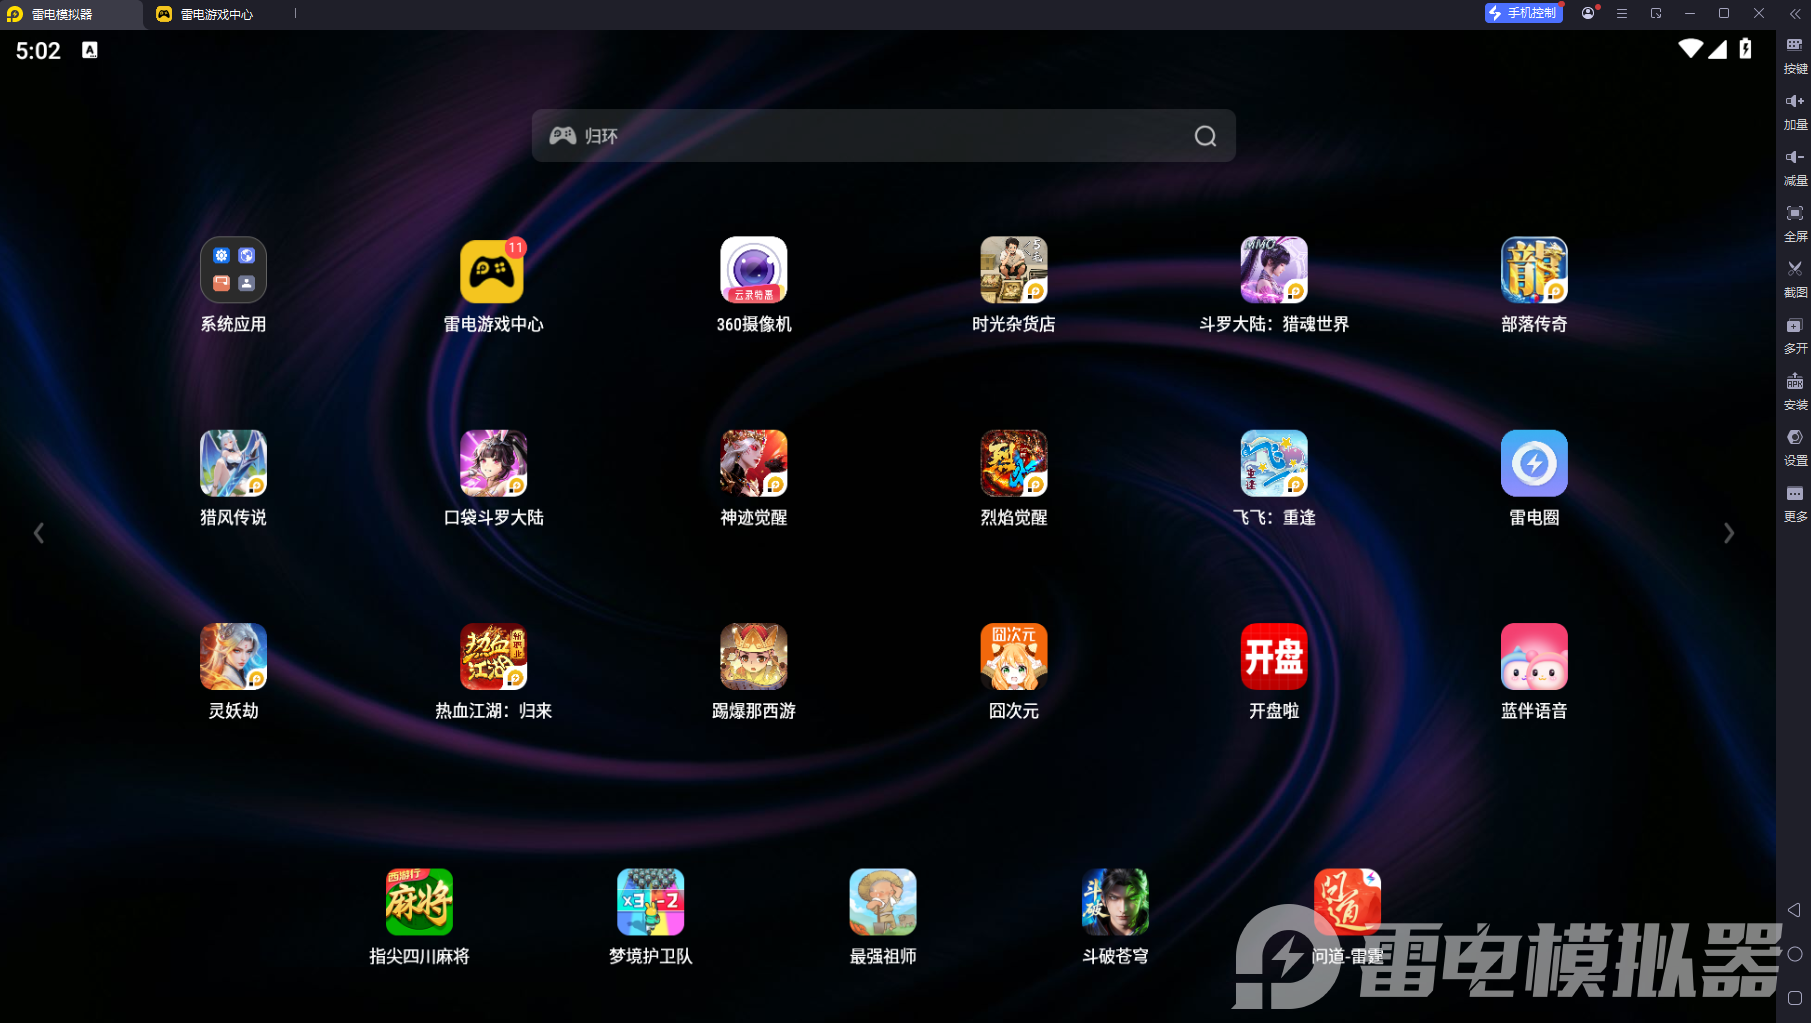This screenshot has width=1811, height=1023.
Task: Click the 手机控制 button
Action: pos(1524,13)
